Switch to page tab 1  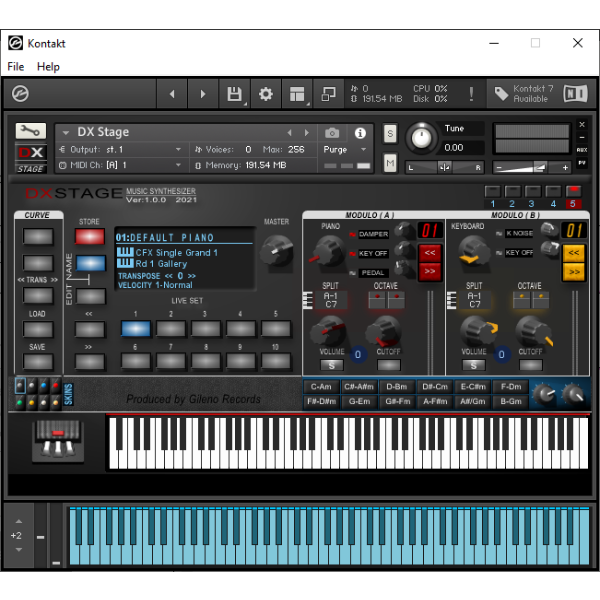[x=492, y=195]
